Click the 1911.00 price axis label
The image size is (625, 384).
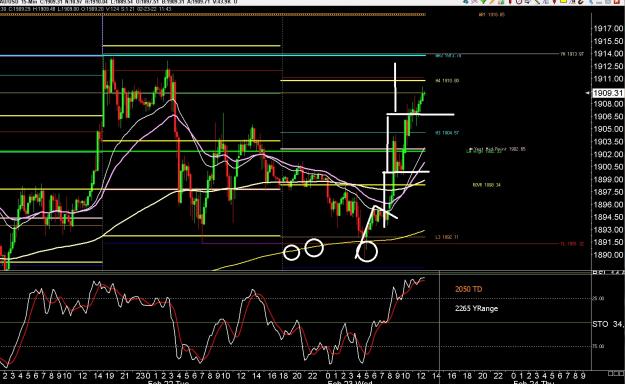tap(608, 79)
